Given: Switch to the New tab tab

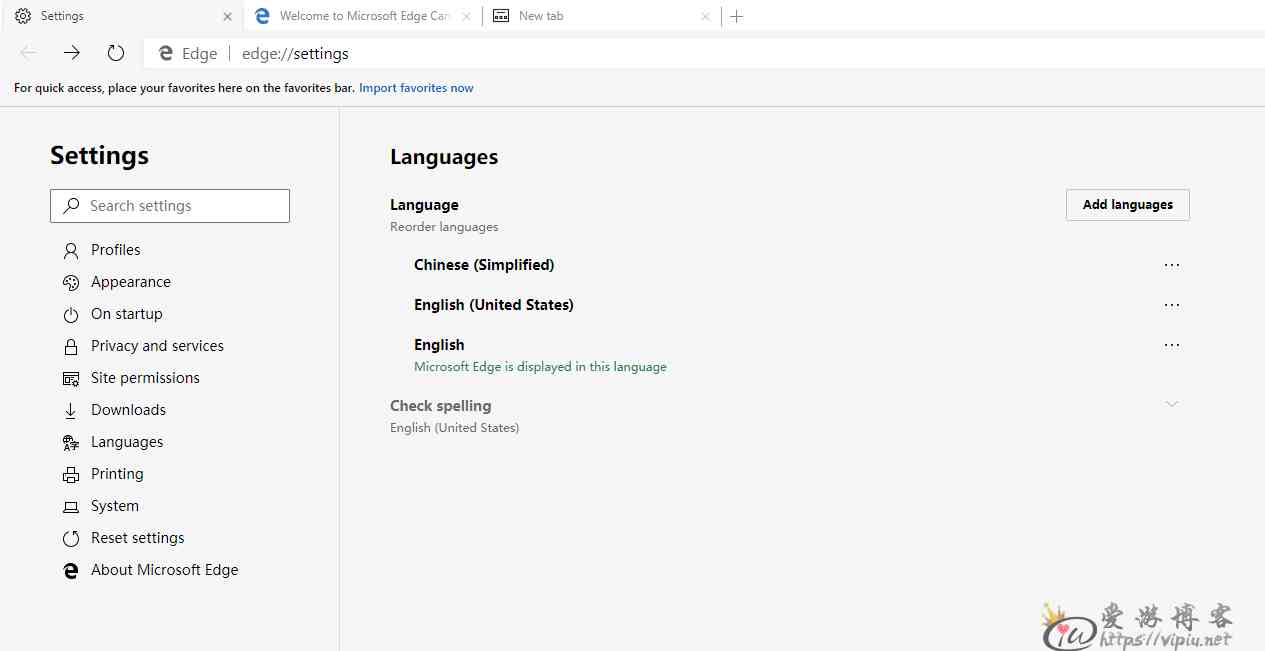Looking at the screenshot, I should click(x=600, y=16).
